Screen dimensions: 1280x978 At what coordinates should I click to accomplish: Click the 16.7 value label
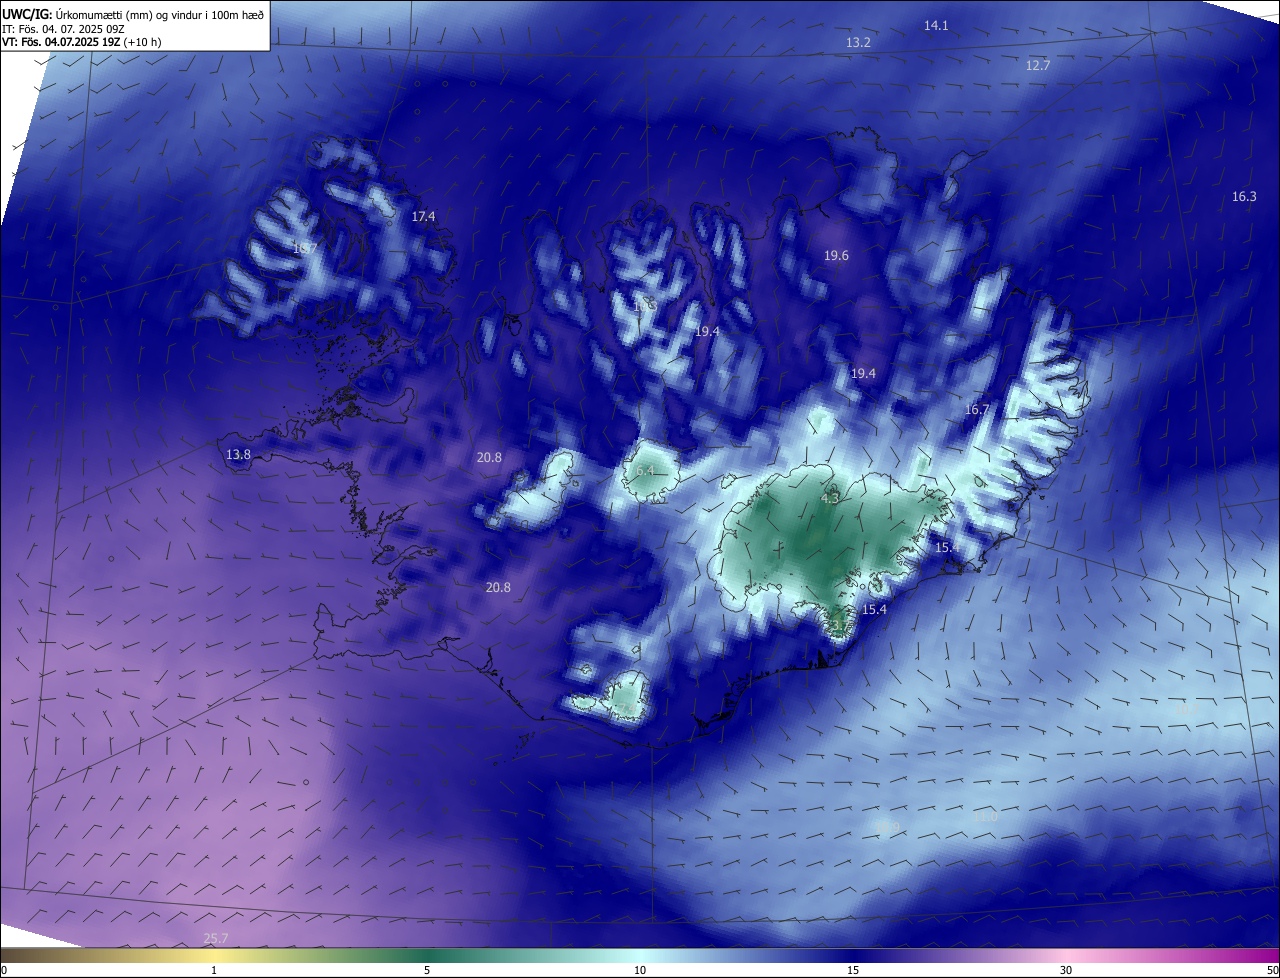(977, 410)
